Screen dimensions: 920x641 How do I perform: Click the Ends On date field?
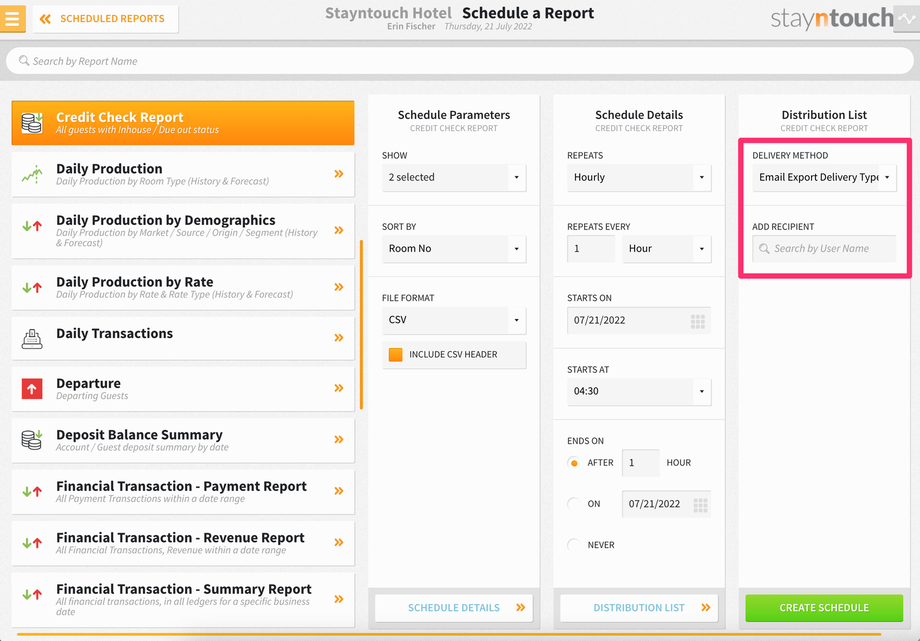667,504
